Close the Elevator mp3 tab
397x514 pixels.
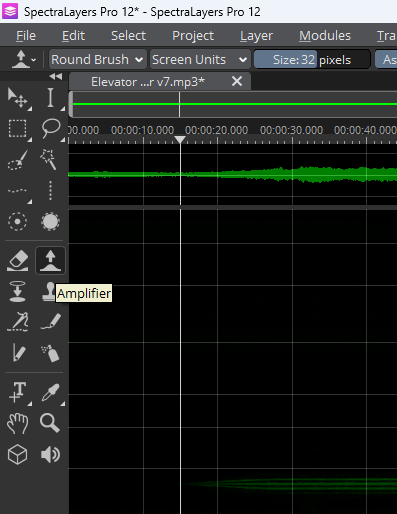pyautogui.click(x=237, y=81)
